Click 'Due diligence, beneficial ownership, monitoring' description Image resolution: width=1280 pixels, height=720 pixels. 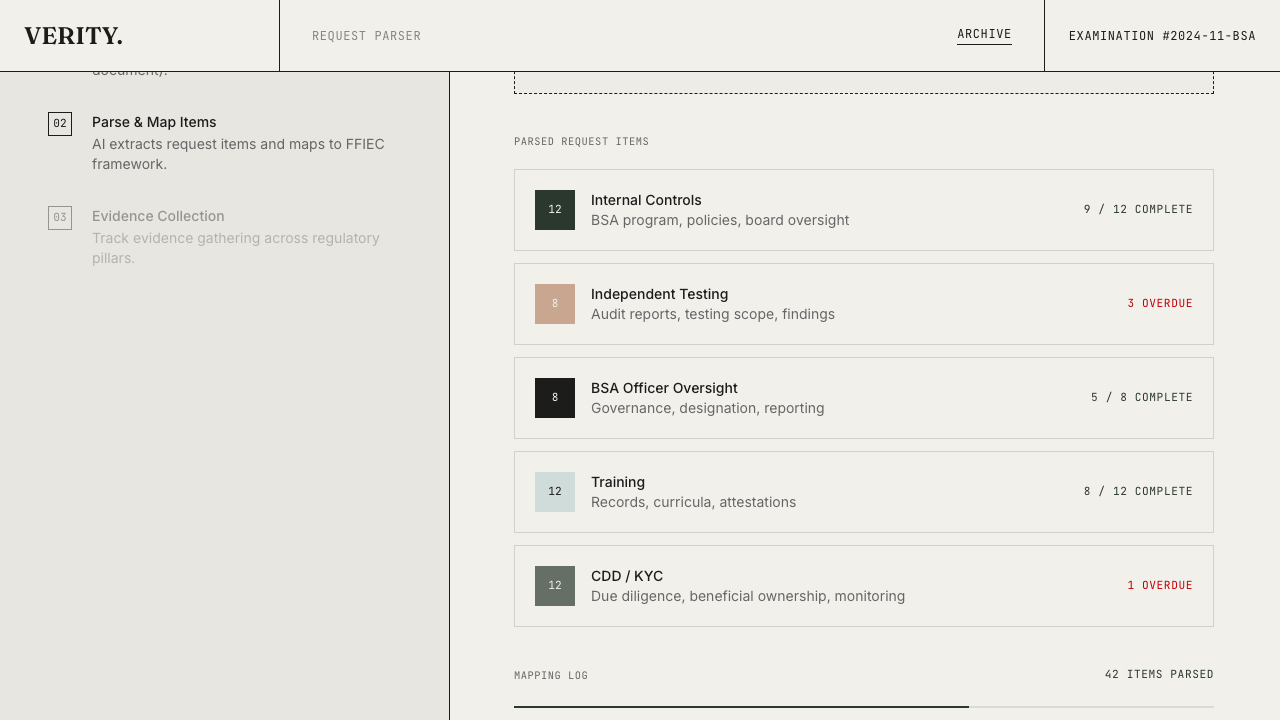(x=748, y=596)
